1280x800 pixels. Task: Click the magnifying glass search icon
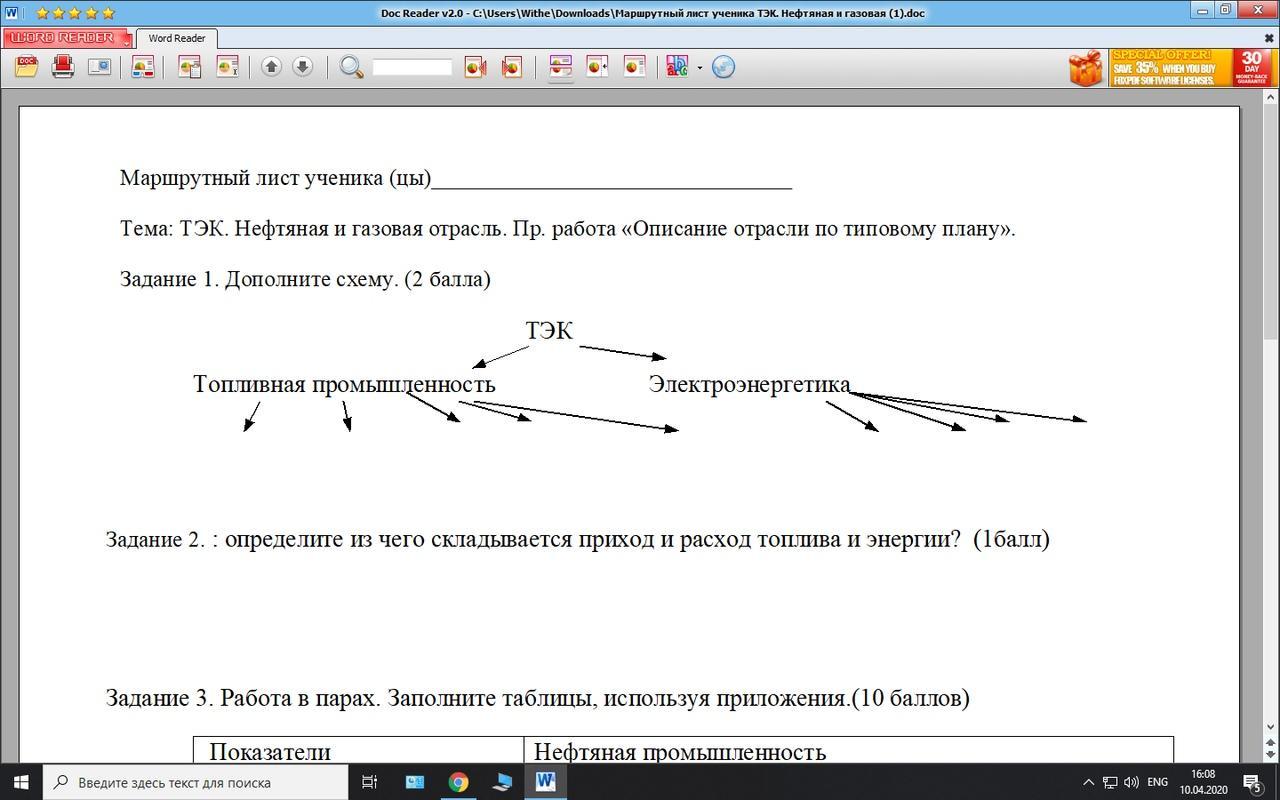351,67
